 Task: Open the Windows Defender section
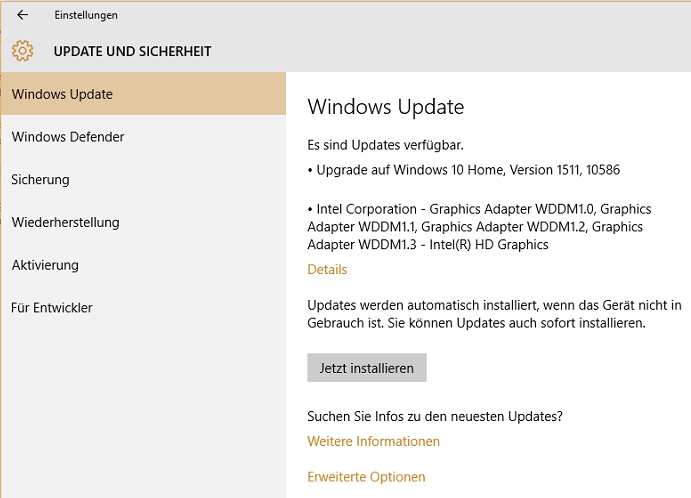(x=68, y=137)
